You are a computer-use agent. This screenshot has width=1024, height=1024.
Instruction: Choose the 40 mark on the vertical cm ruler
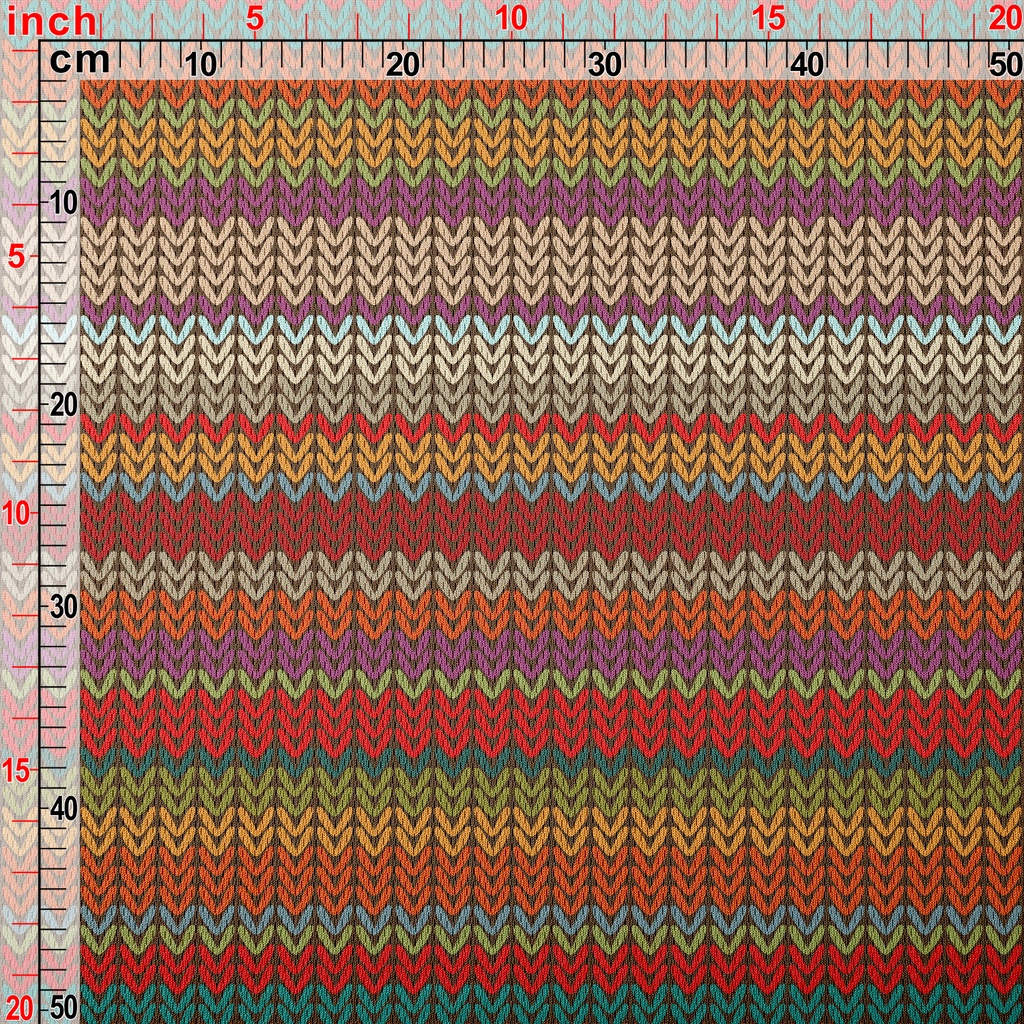63,810
